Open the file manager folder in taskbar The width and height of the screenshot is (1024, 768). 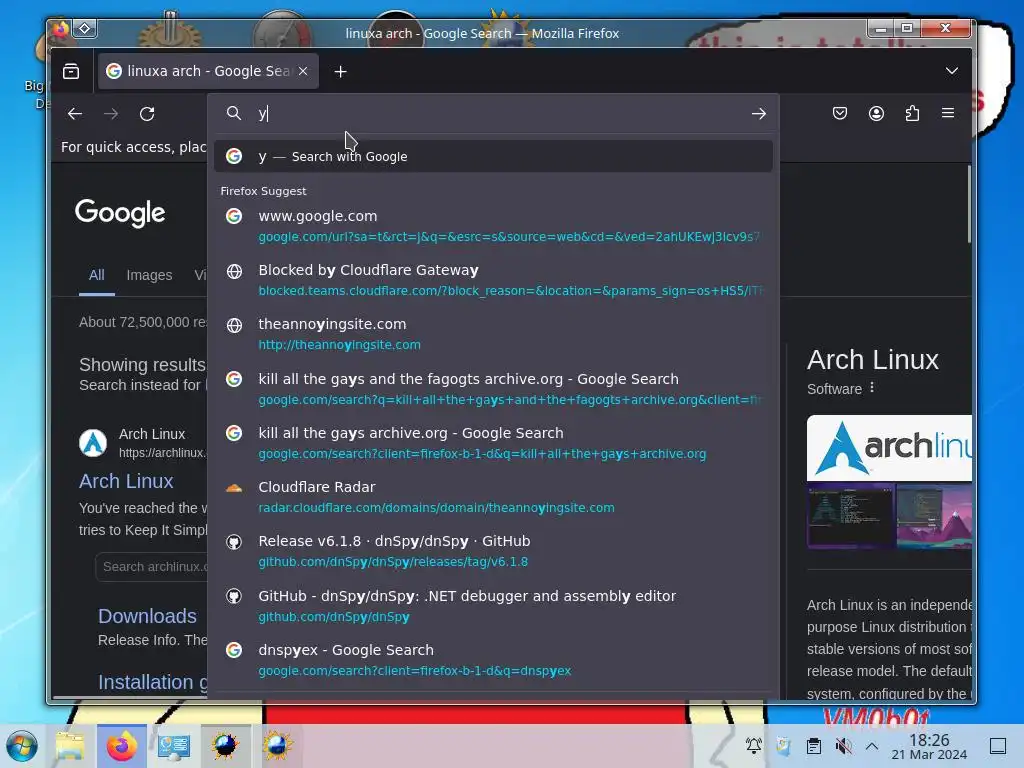70,746
